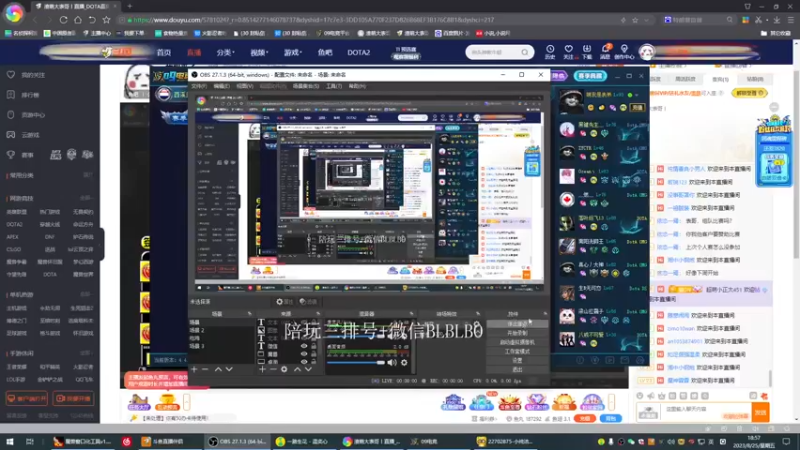This screenshot has width=800, height=450.
Task: Toggle lock on the 微信 text source row
Action: (x=313, y=346)
